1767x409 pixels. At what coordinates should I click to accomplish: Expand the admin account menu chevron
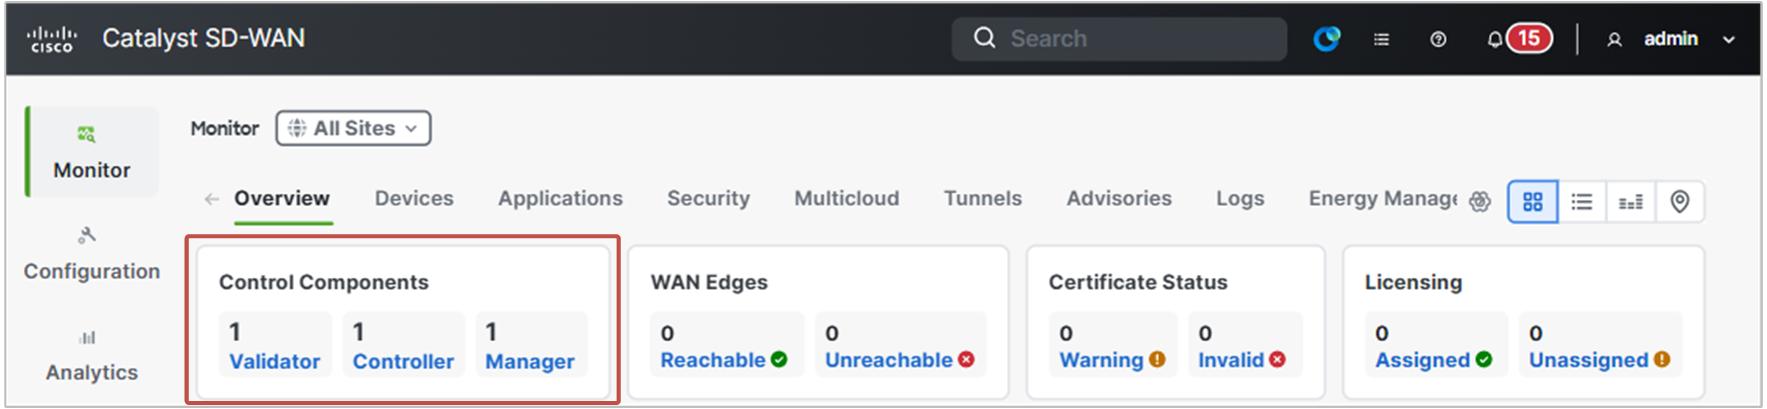tap(1728, 40)
